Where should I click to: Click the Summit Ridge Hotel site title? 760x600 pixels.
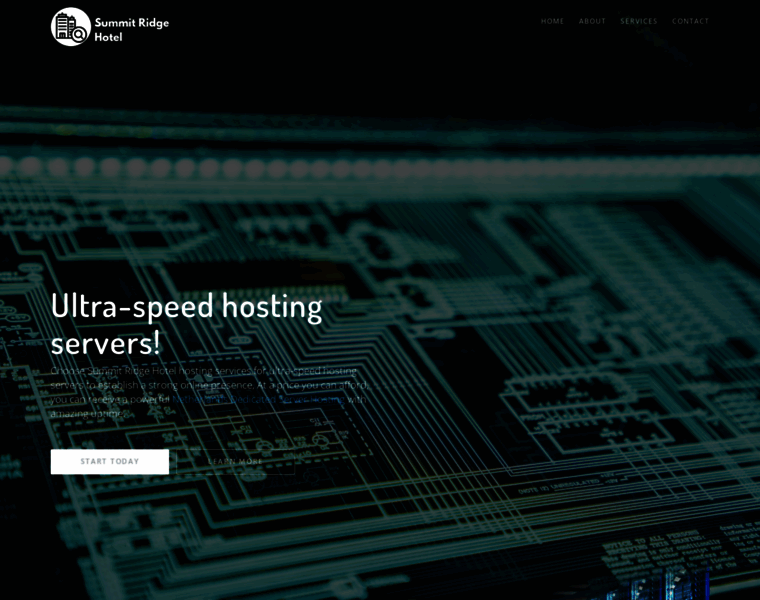pos(131,30)
